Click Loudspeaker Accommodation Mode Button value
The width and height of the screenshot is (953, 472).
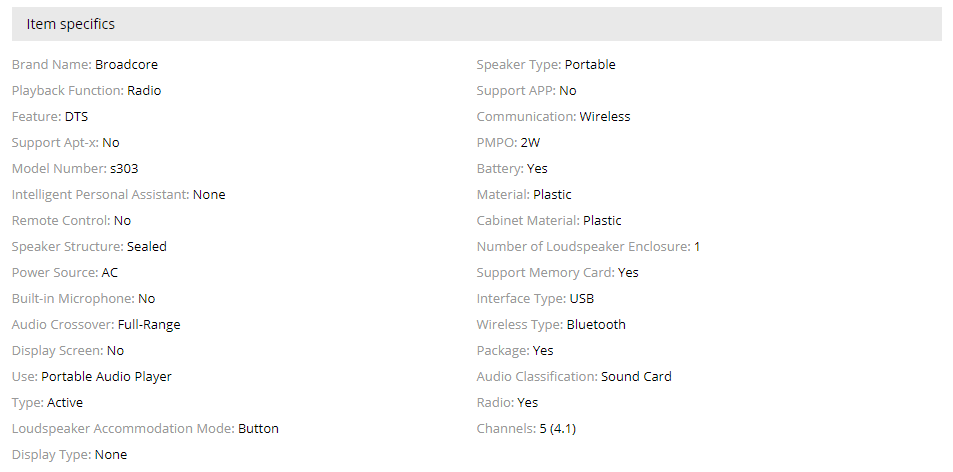pos(258,429)
